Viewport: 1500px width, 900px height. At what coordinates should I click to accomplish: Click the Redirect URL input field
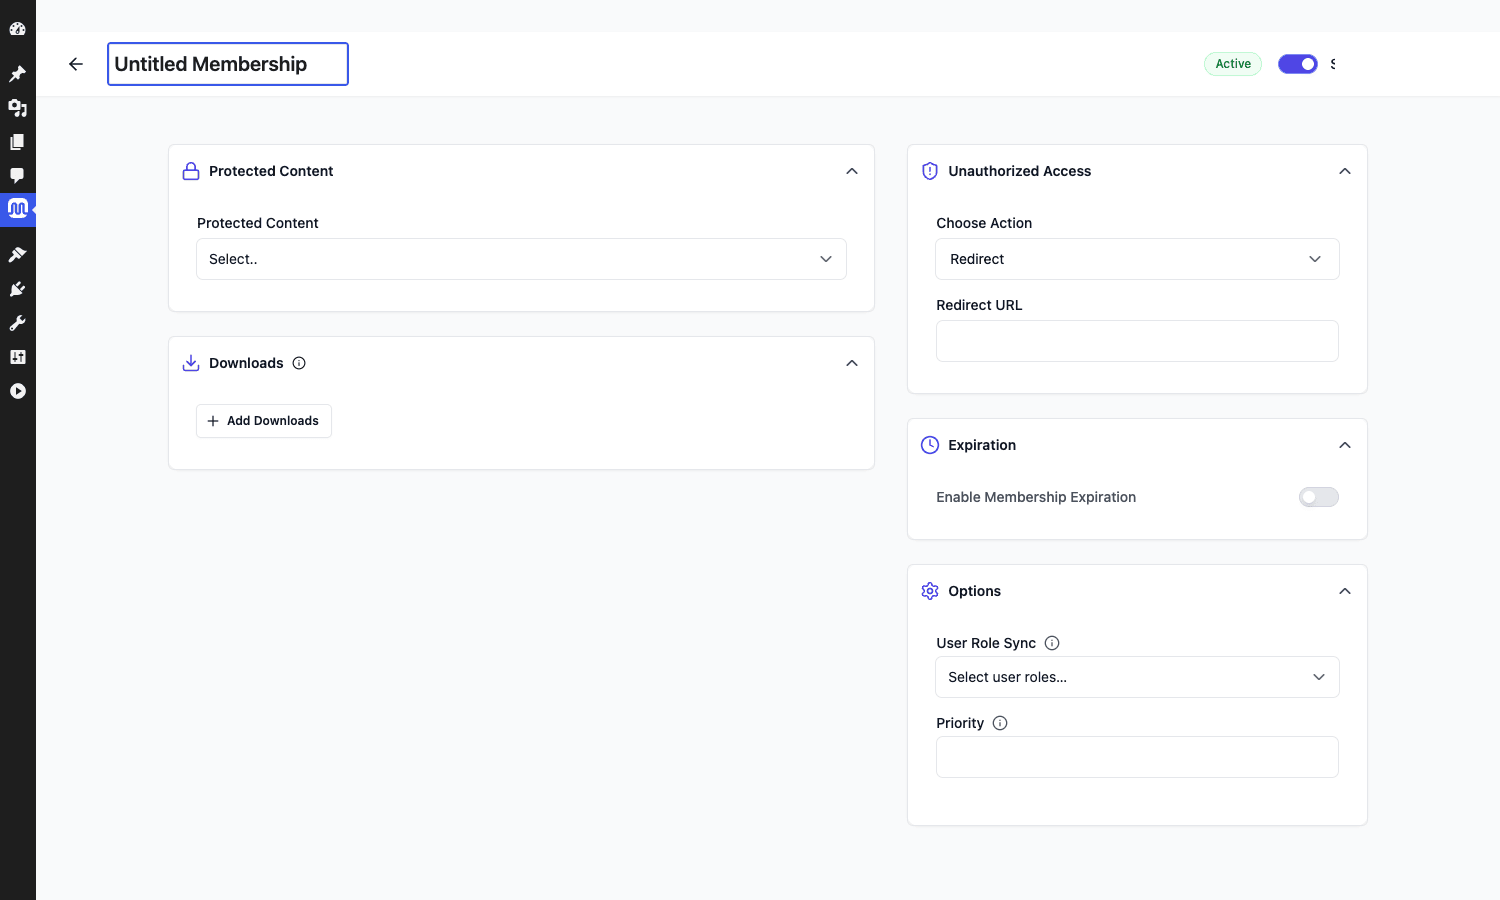click(1137, 341)
